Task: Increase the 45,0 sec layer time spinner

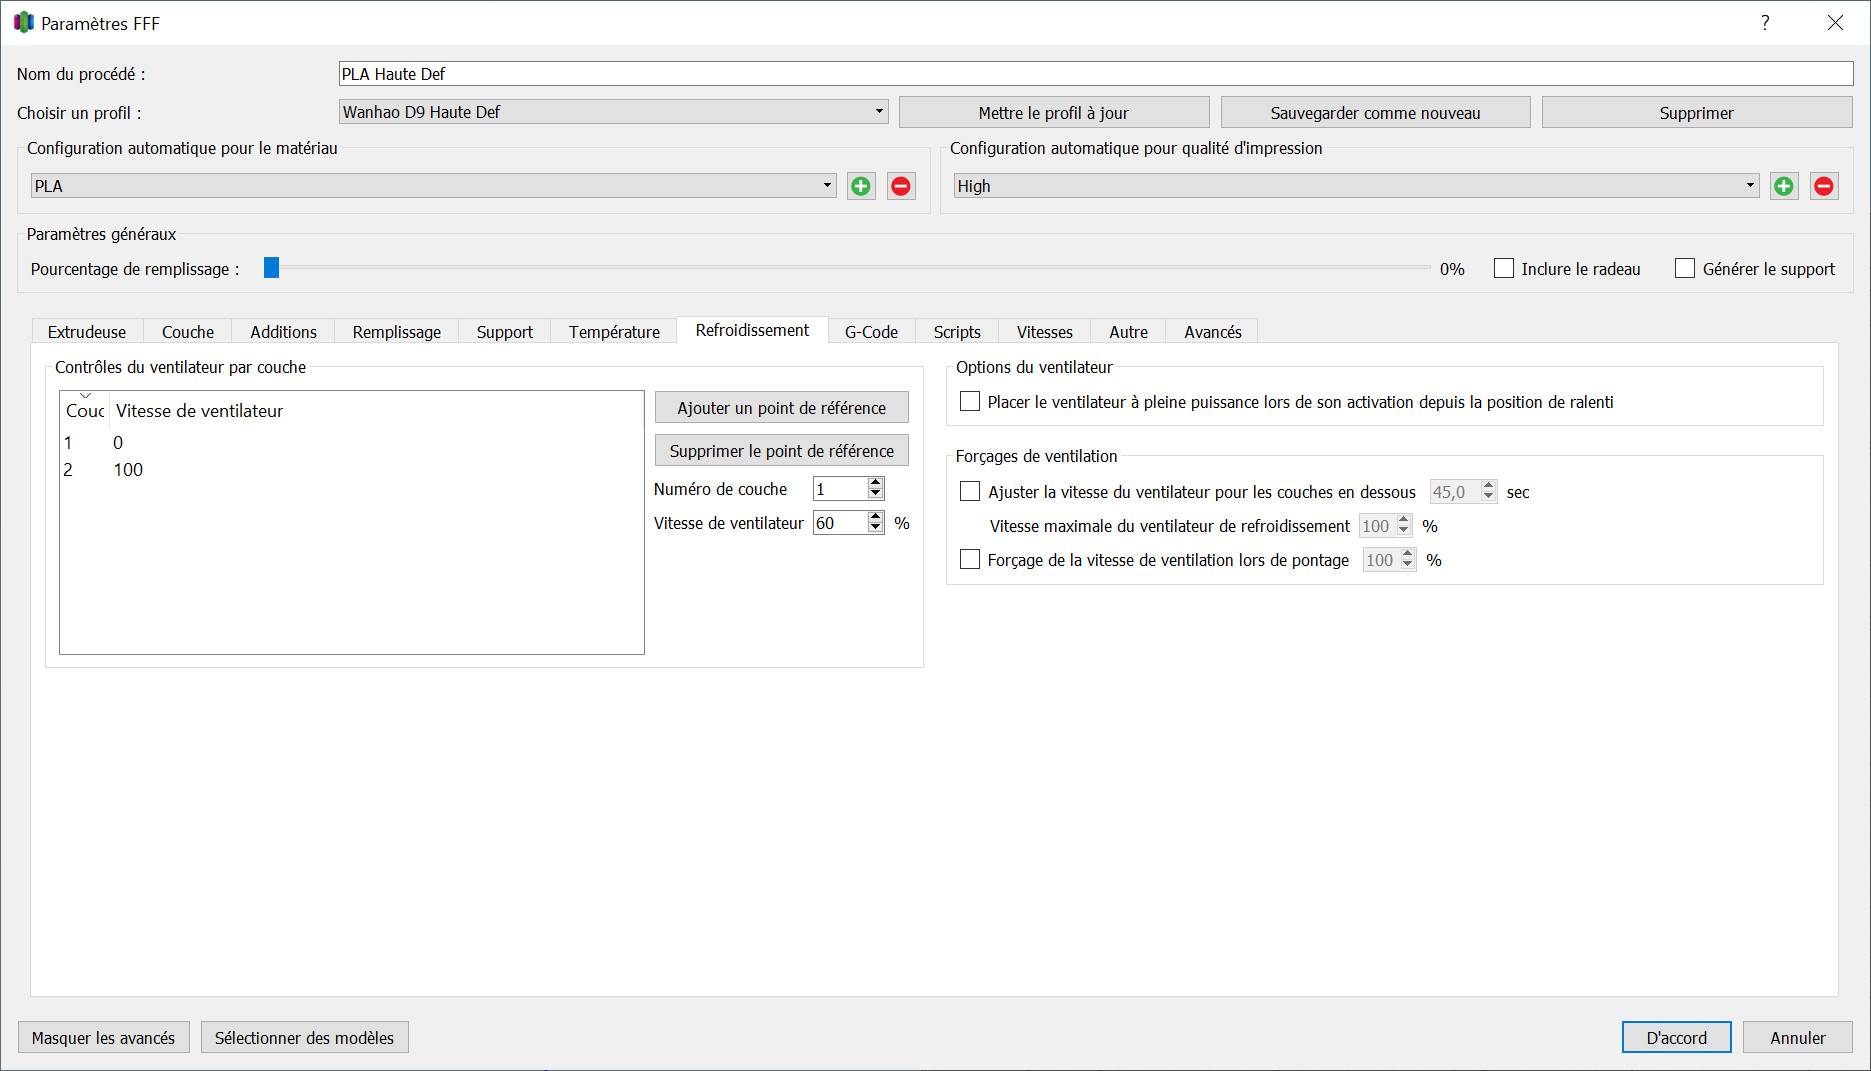Action: 1488,486
